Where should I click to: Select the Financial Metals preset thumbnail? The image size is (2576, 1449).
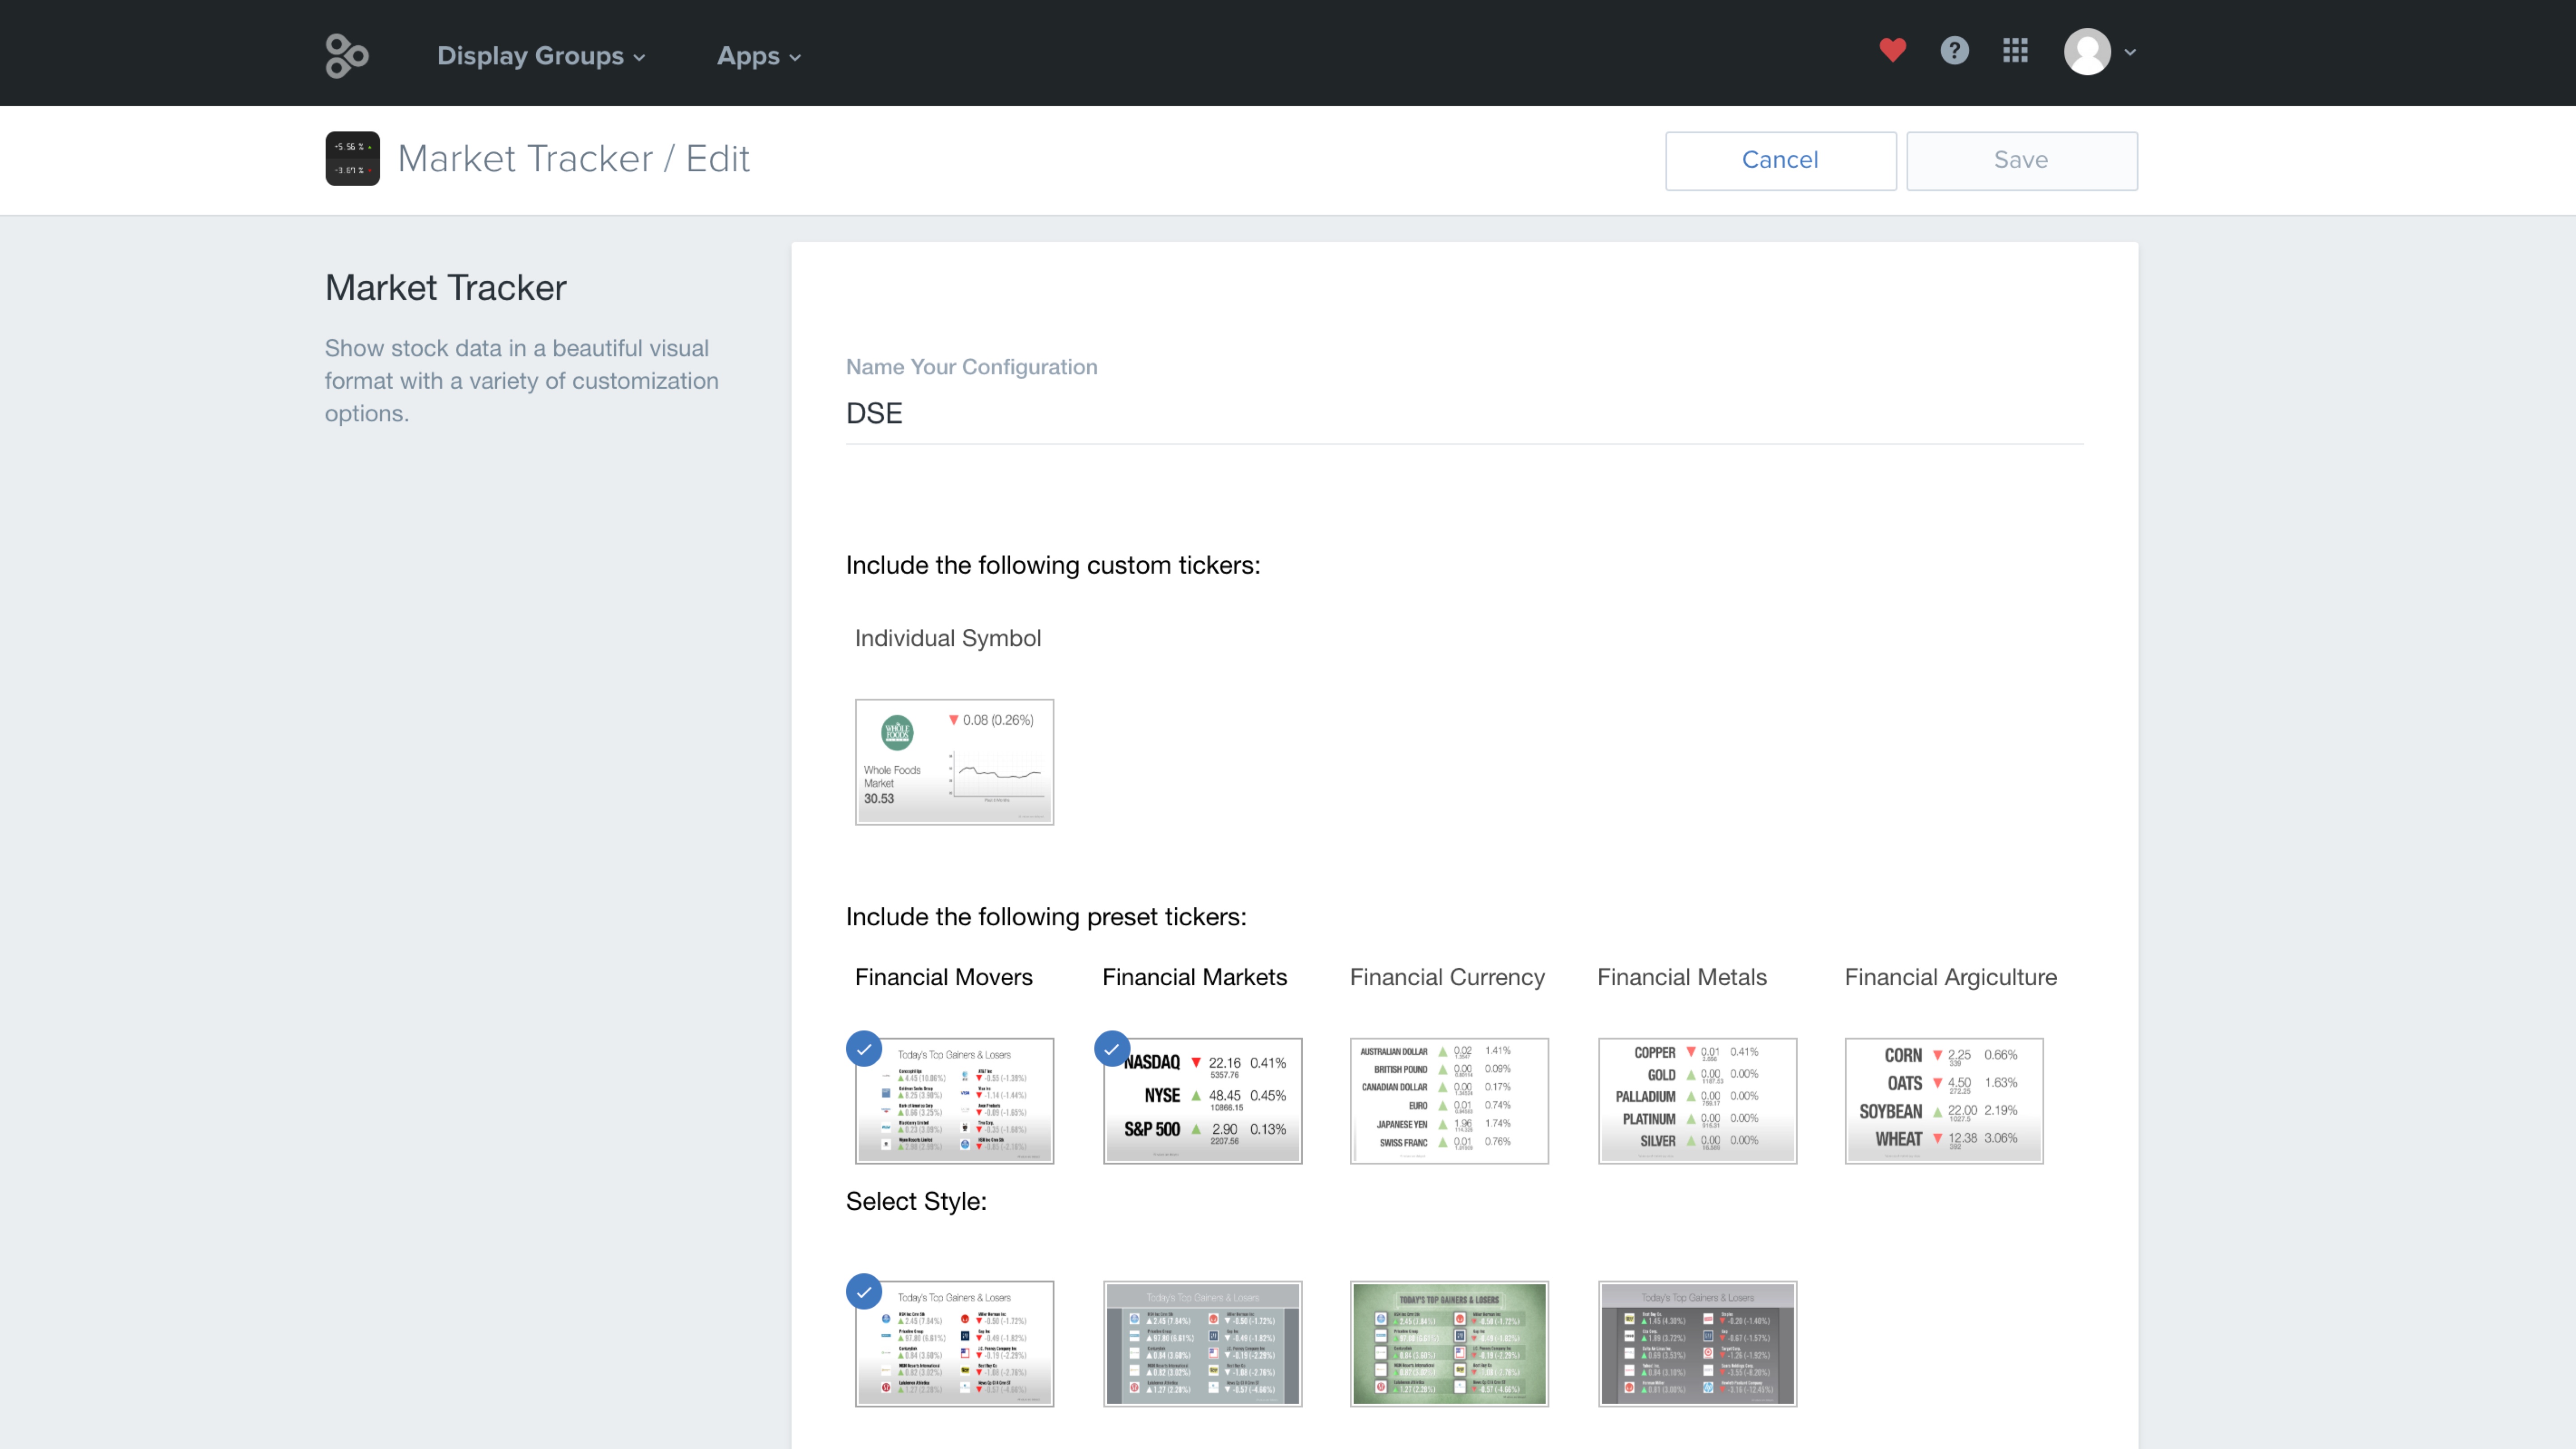coord(1697,1101)
